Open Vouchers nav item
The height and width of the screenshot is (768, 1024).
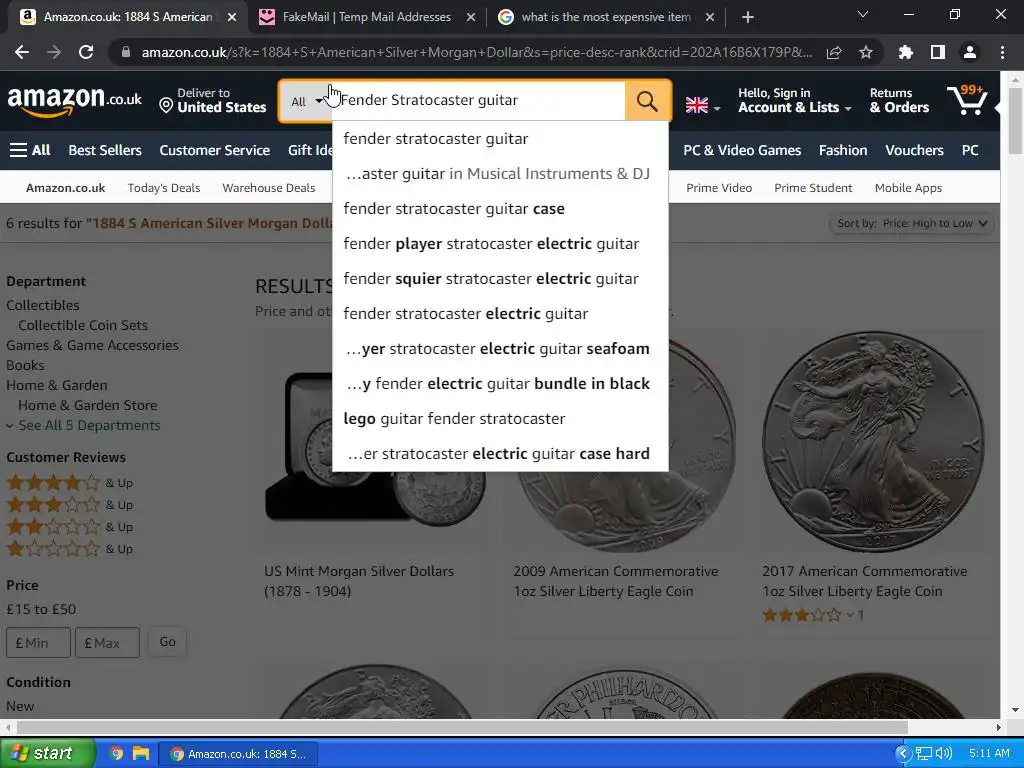[914, 150]
